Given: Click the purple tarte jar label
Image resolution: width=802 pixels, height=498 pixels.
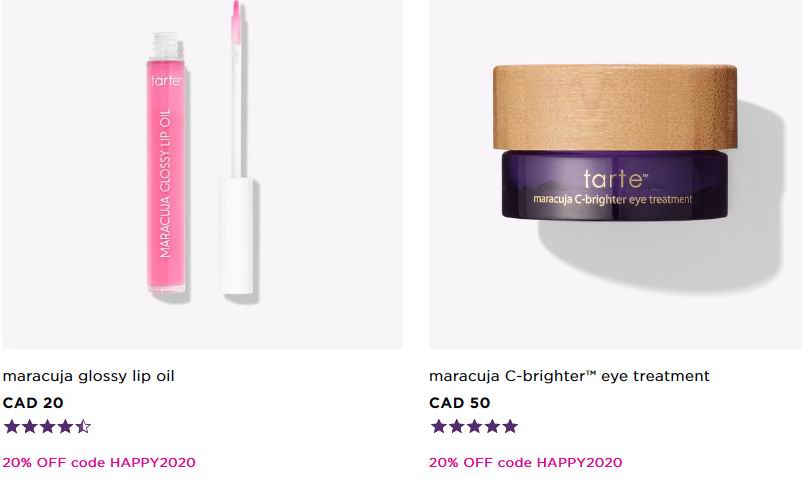Looking at the screenshot, I should (614, 185).
